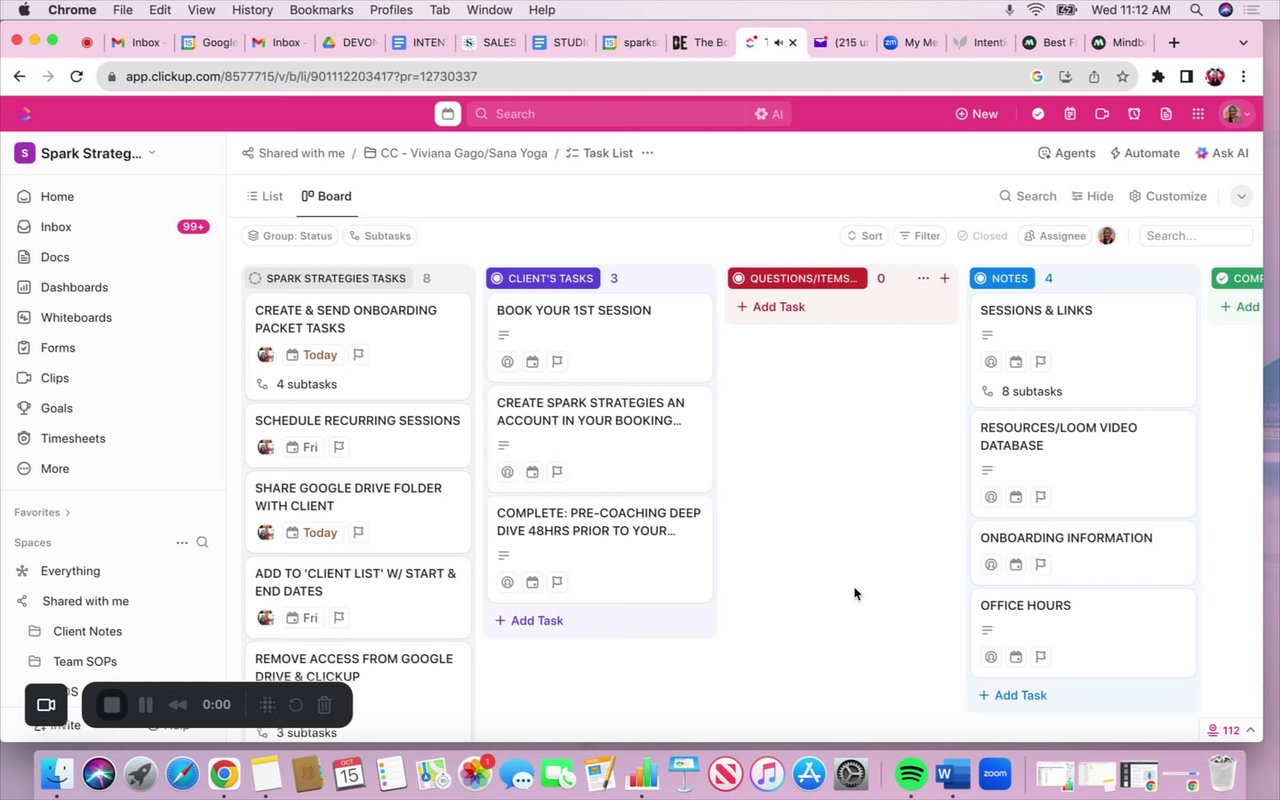Click the Hide button in view toolbar
This screenshot has height=800, width=1280.
click(x=1092, y=196)
